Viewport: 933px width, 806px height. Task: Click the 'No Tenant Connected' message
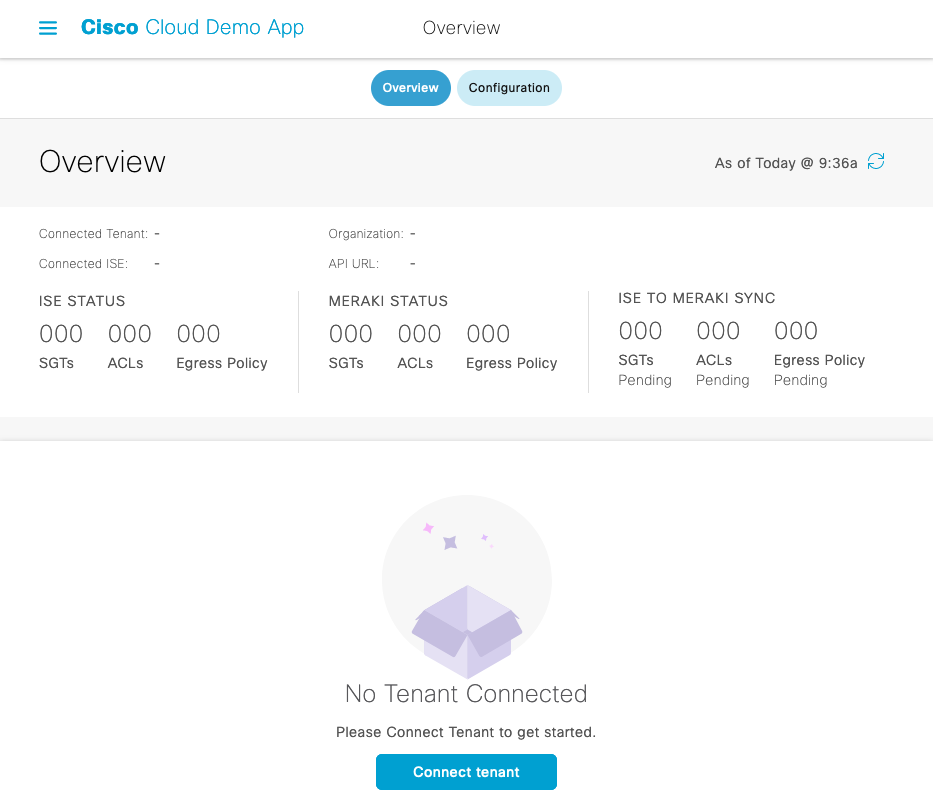pos(466,694)
